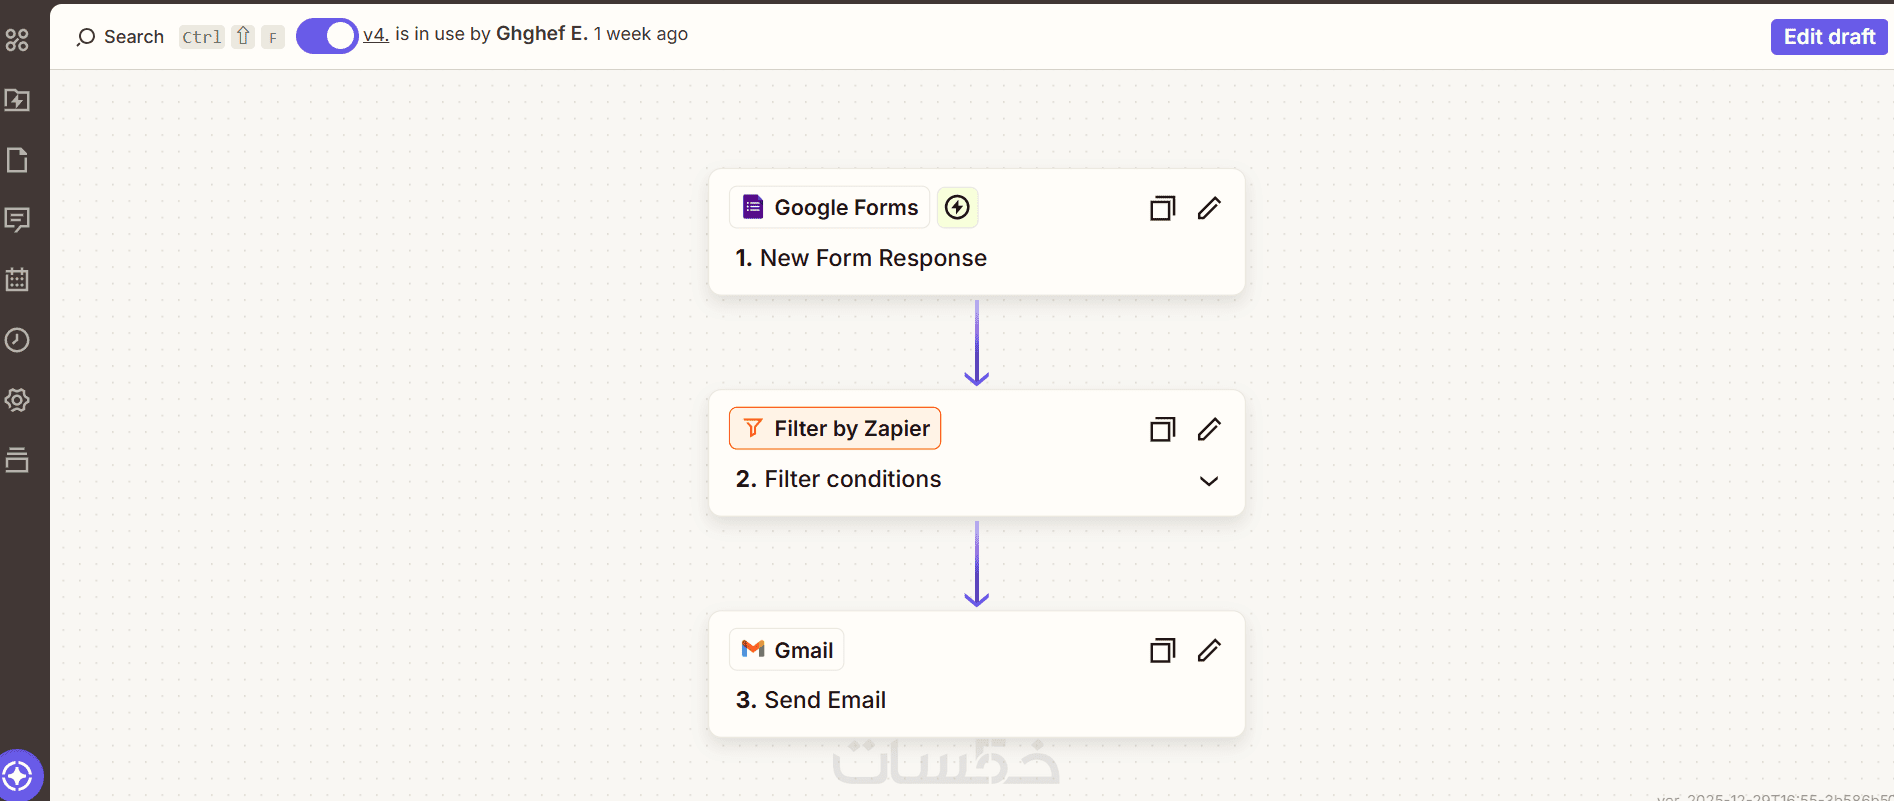This screenshot has width=1894, height=801.
Task: Click the Google Forms trigger lightning badge
Action: click(957, 207)
